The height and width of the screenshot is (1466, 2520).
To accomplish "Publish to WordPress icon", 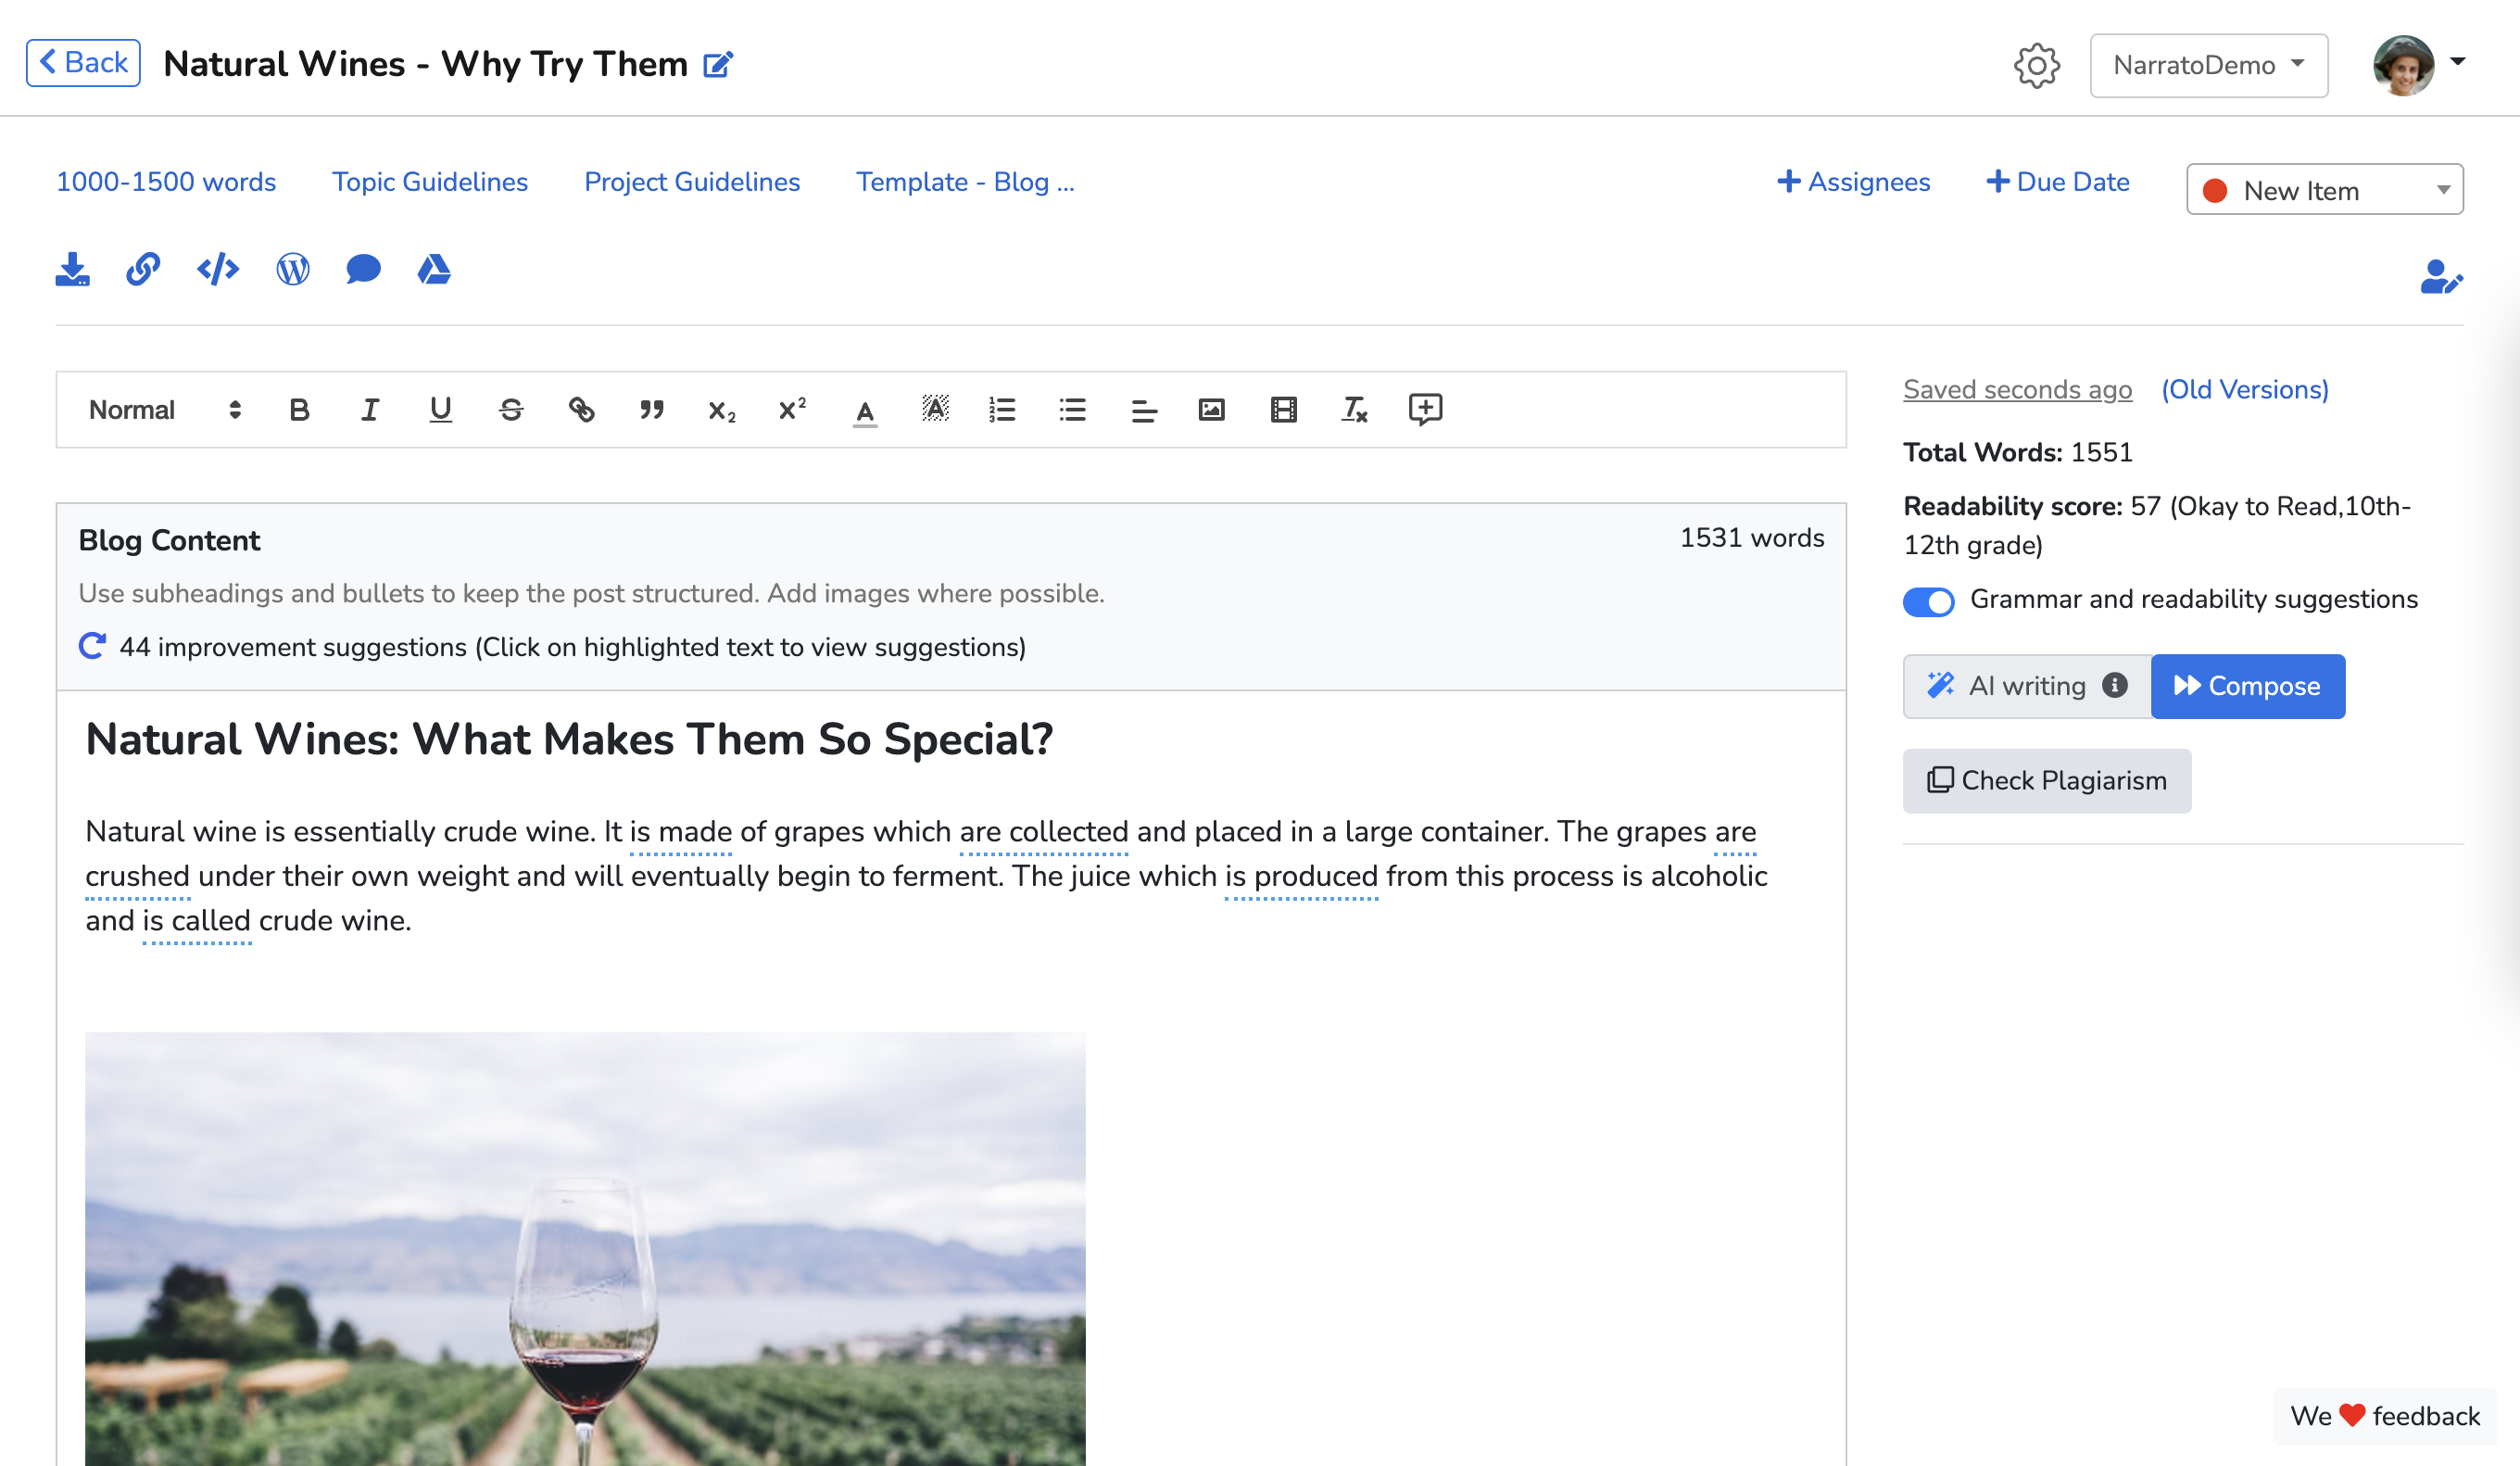I will click(292, 270).
